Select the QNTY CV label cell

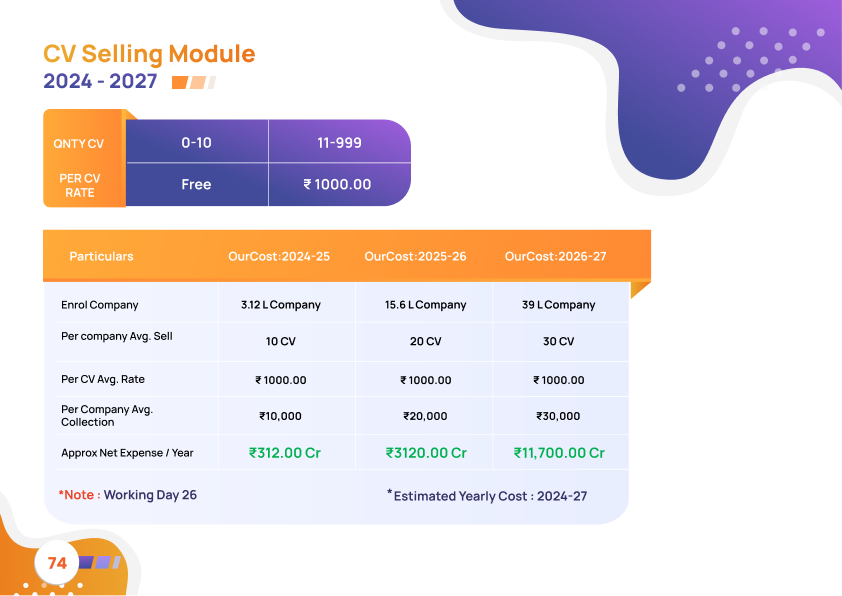(79, 143)
